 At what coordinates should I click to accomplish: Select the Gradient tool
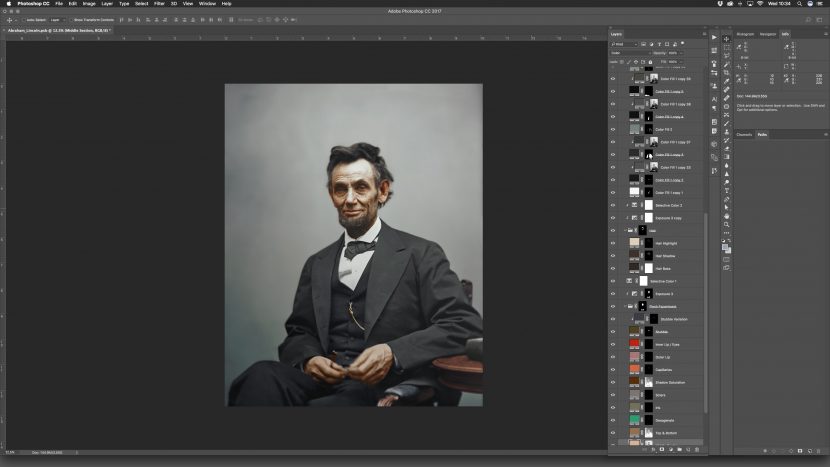(x=726, y=157)
